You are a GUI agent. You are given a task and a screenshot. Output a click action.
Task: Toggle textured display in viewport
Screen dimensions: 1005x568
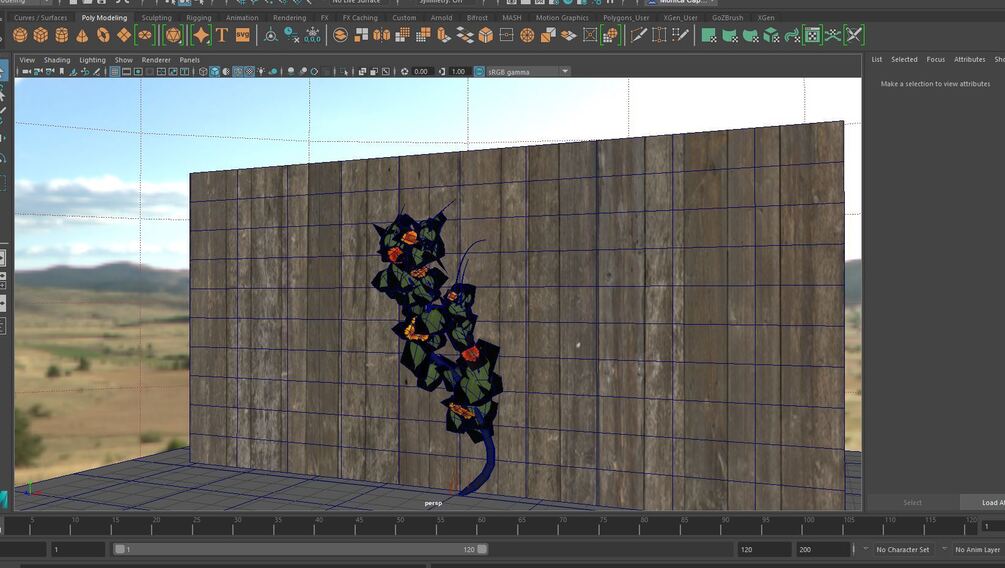pos(249,72)
